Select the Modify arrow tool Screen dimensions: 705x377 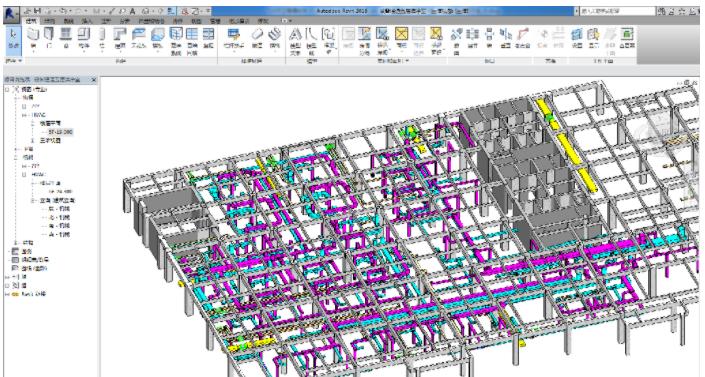pos(13,40)
